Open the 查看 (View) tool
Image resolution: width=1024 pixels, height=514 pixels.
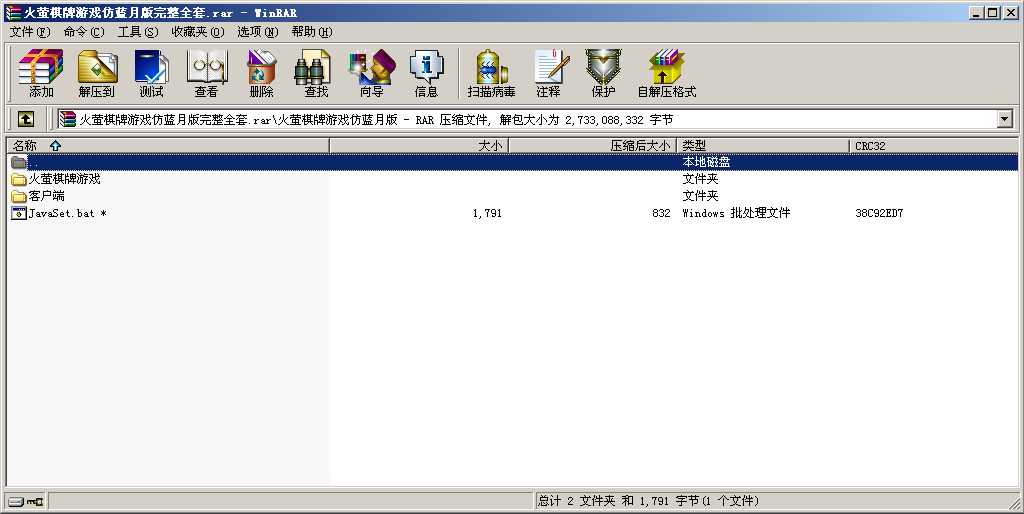206,73
